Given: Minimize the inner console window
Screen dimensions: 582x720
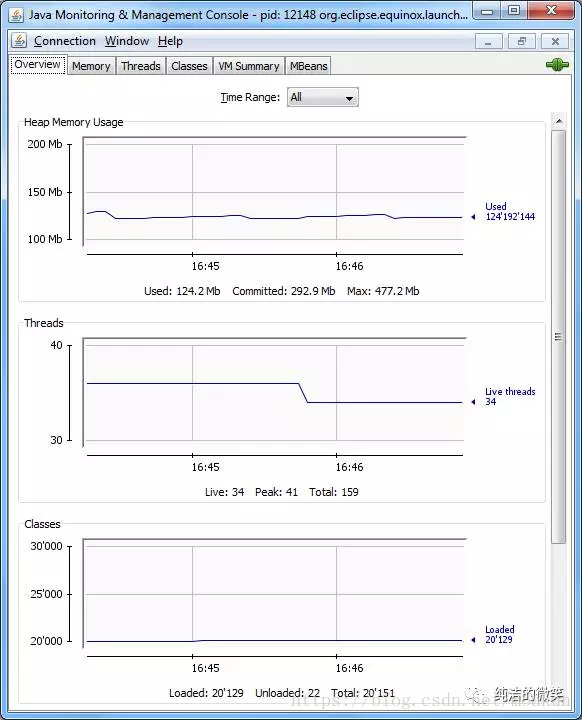Looking at the screenshot, I should [488, 42].
